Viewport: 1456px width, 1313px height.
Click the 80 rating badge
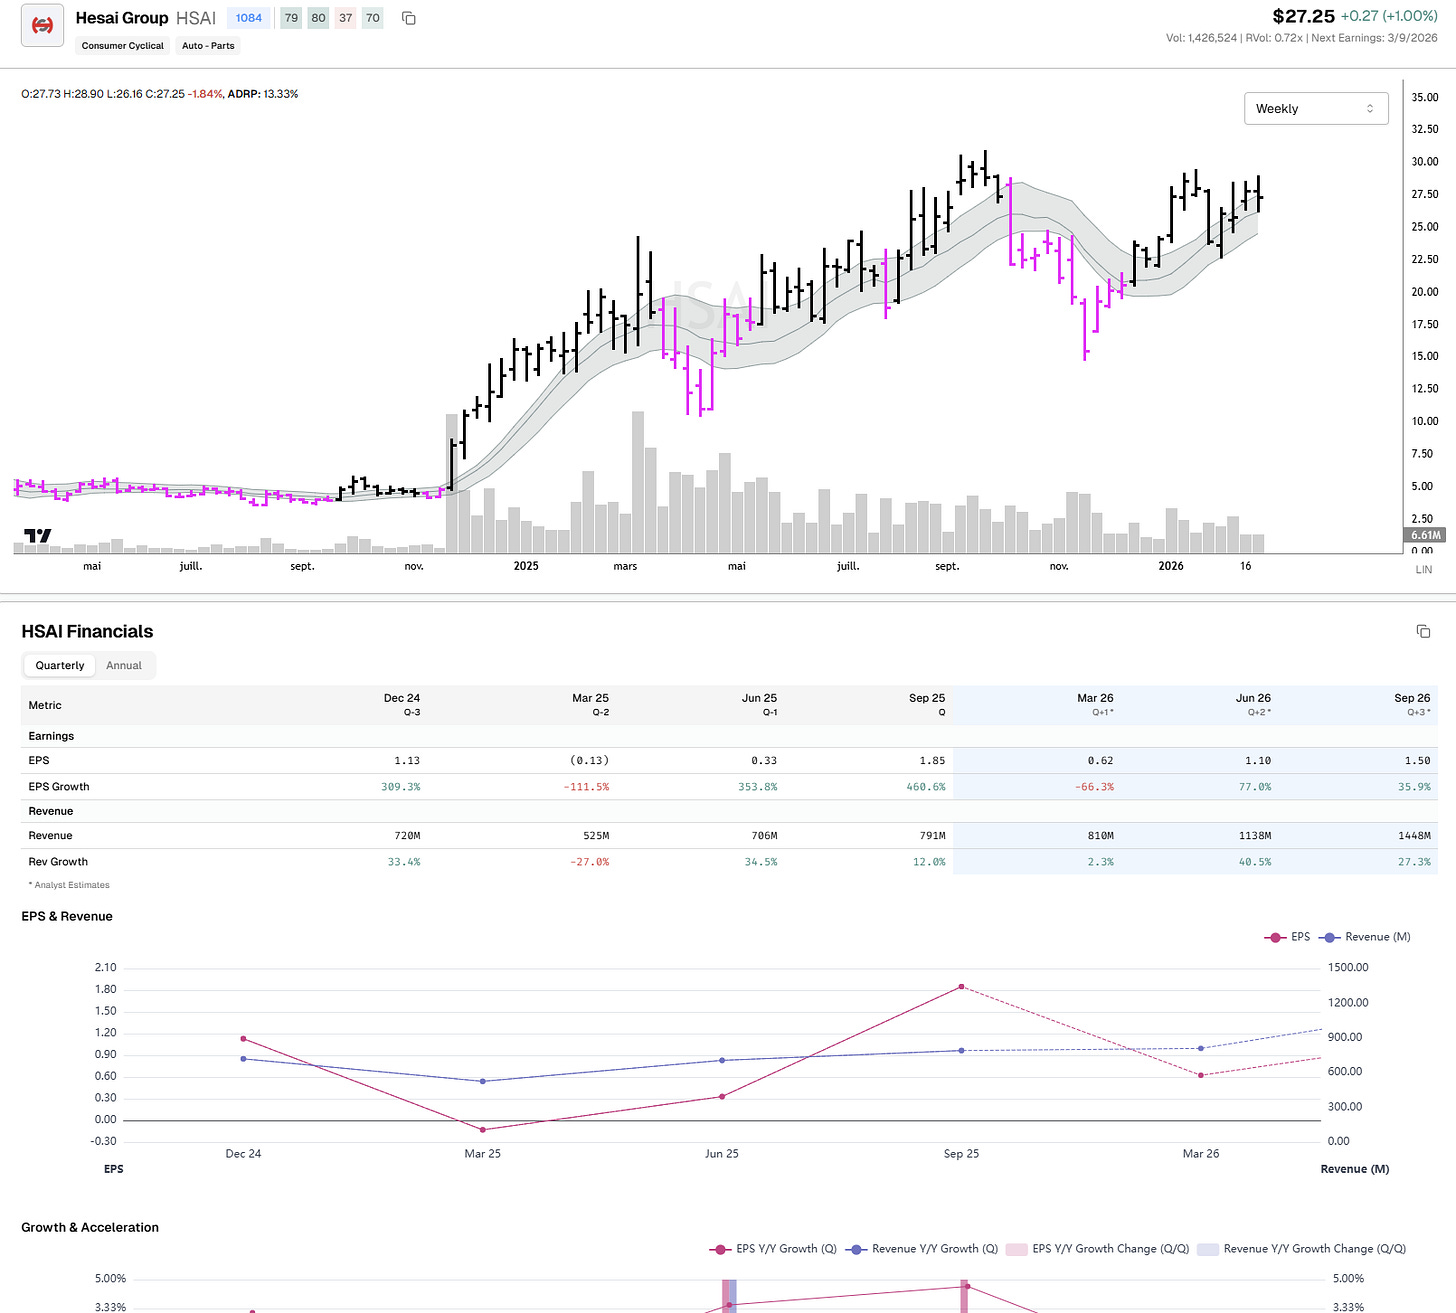click(x=318, y=18)
